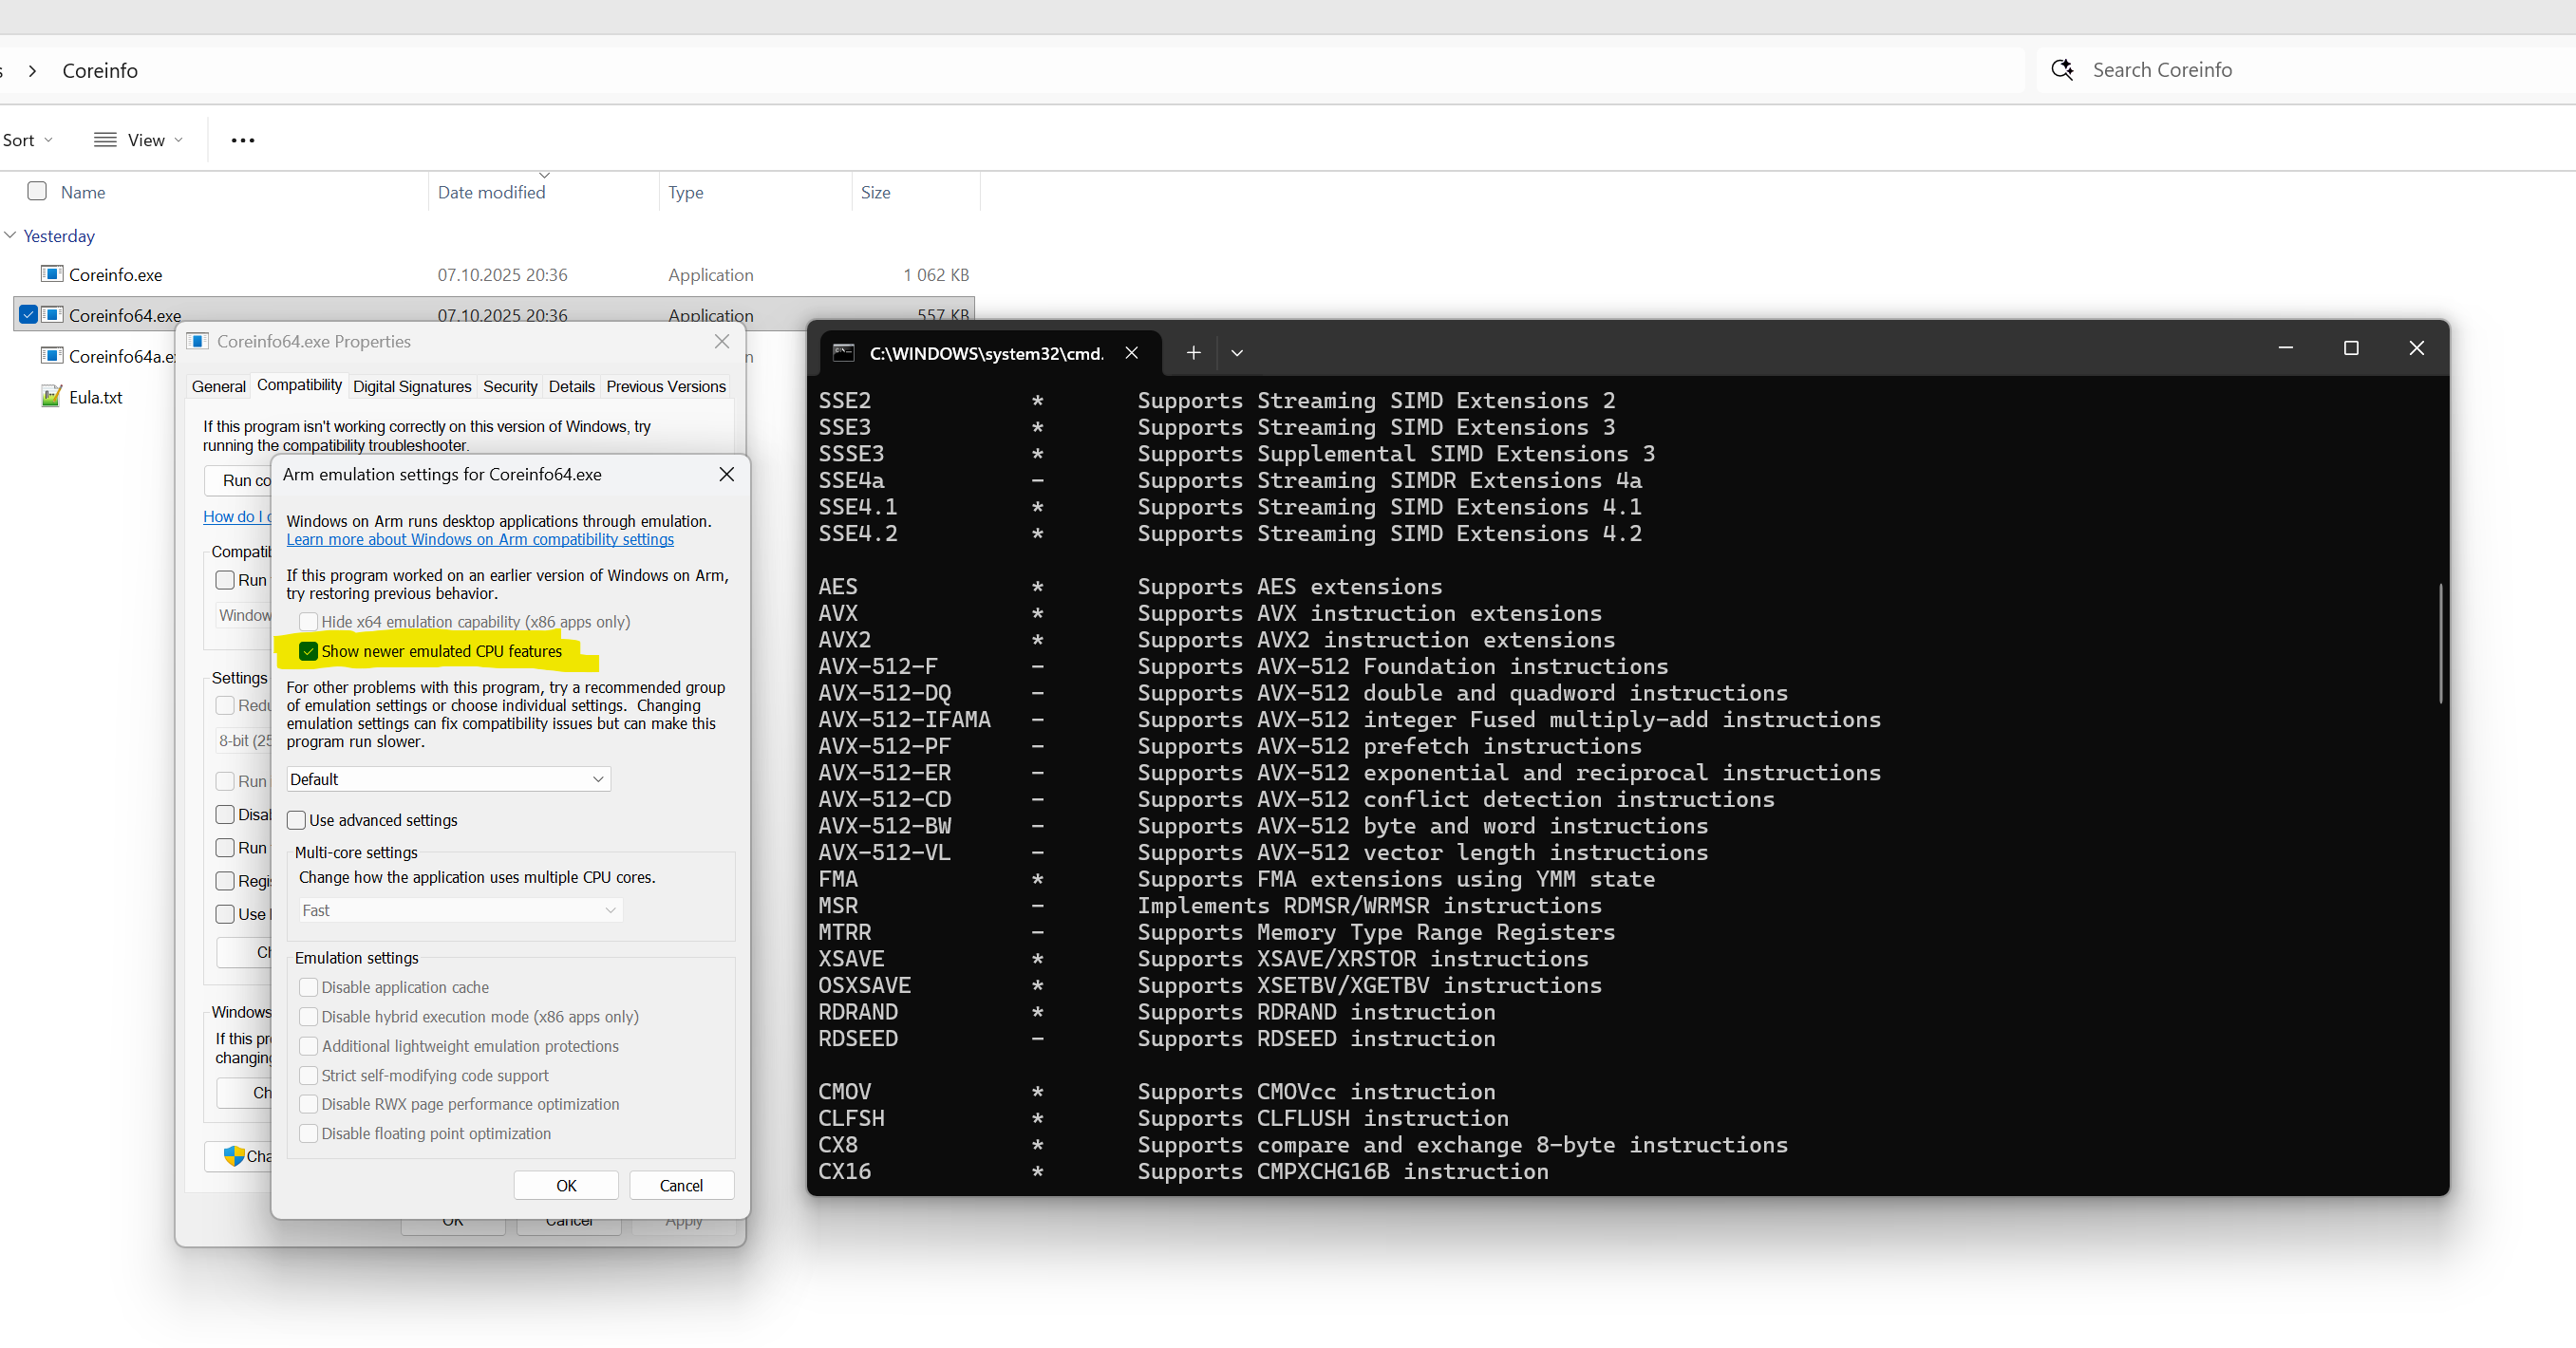Click the Coreinfo.exe application file icon
The image size is (2576, 1348).
(x=52, y=274)
